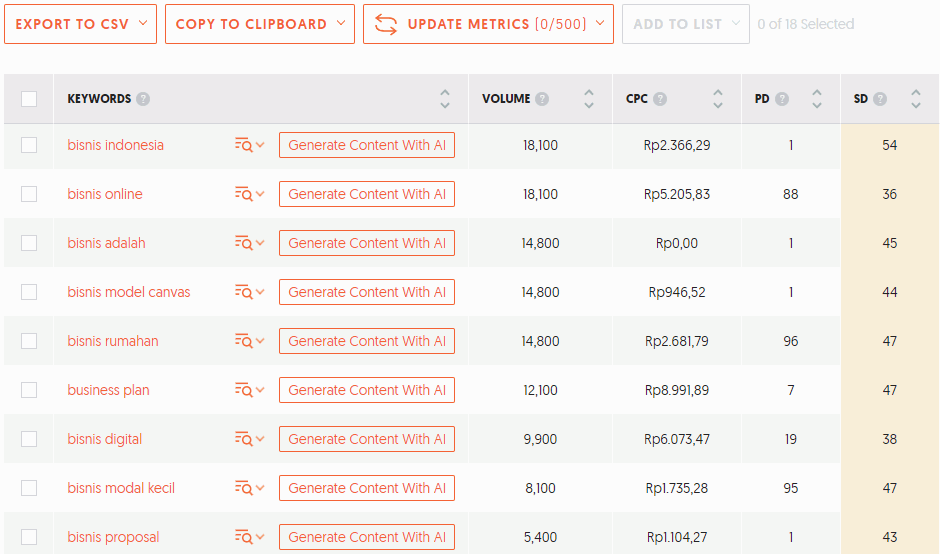The image size is (940, 554).
Task: Click the question mark icon beside PD
Action: 782,99
